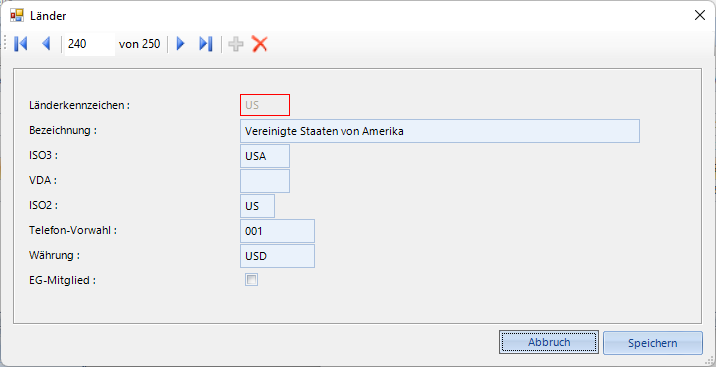
Task: Go to the next record arrow
Action: [180, 44]
